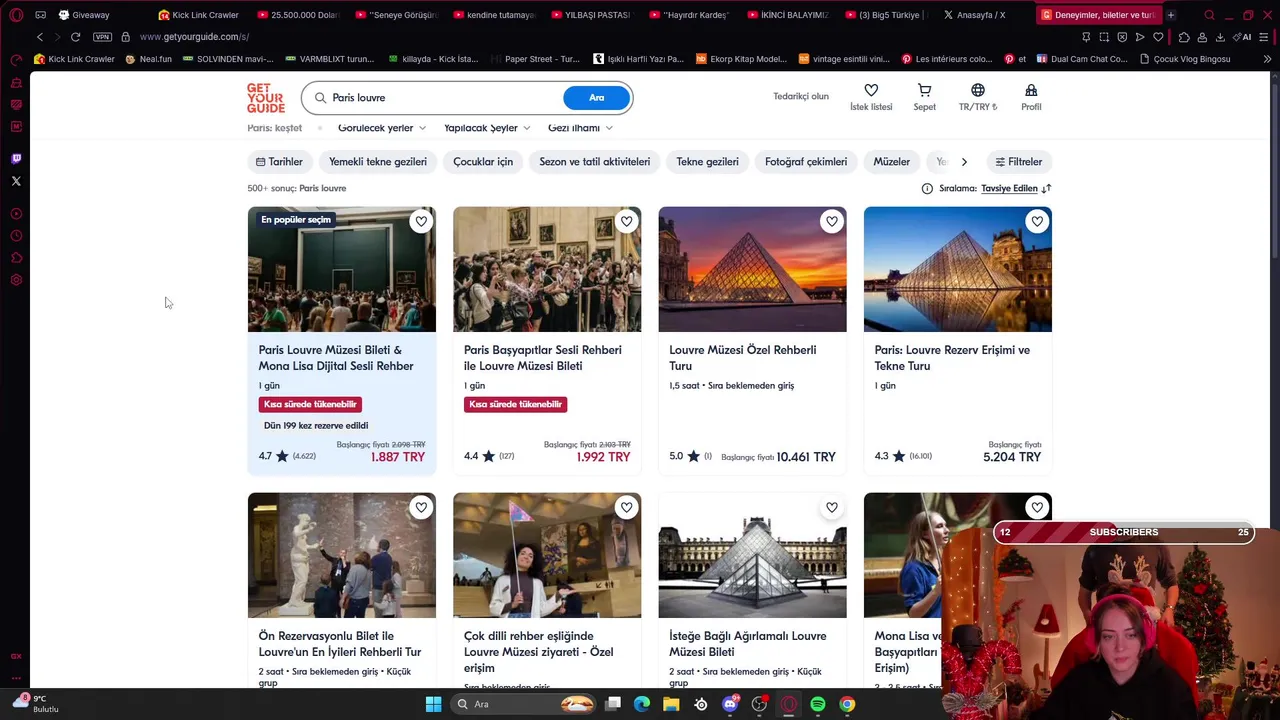Show more category chips with right arrow
This screenshot has width=1280, height=720.
coord(964,162)
